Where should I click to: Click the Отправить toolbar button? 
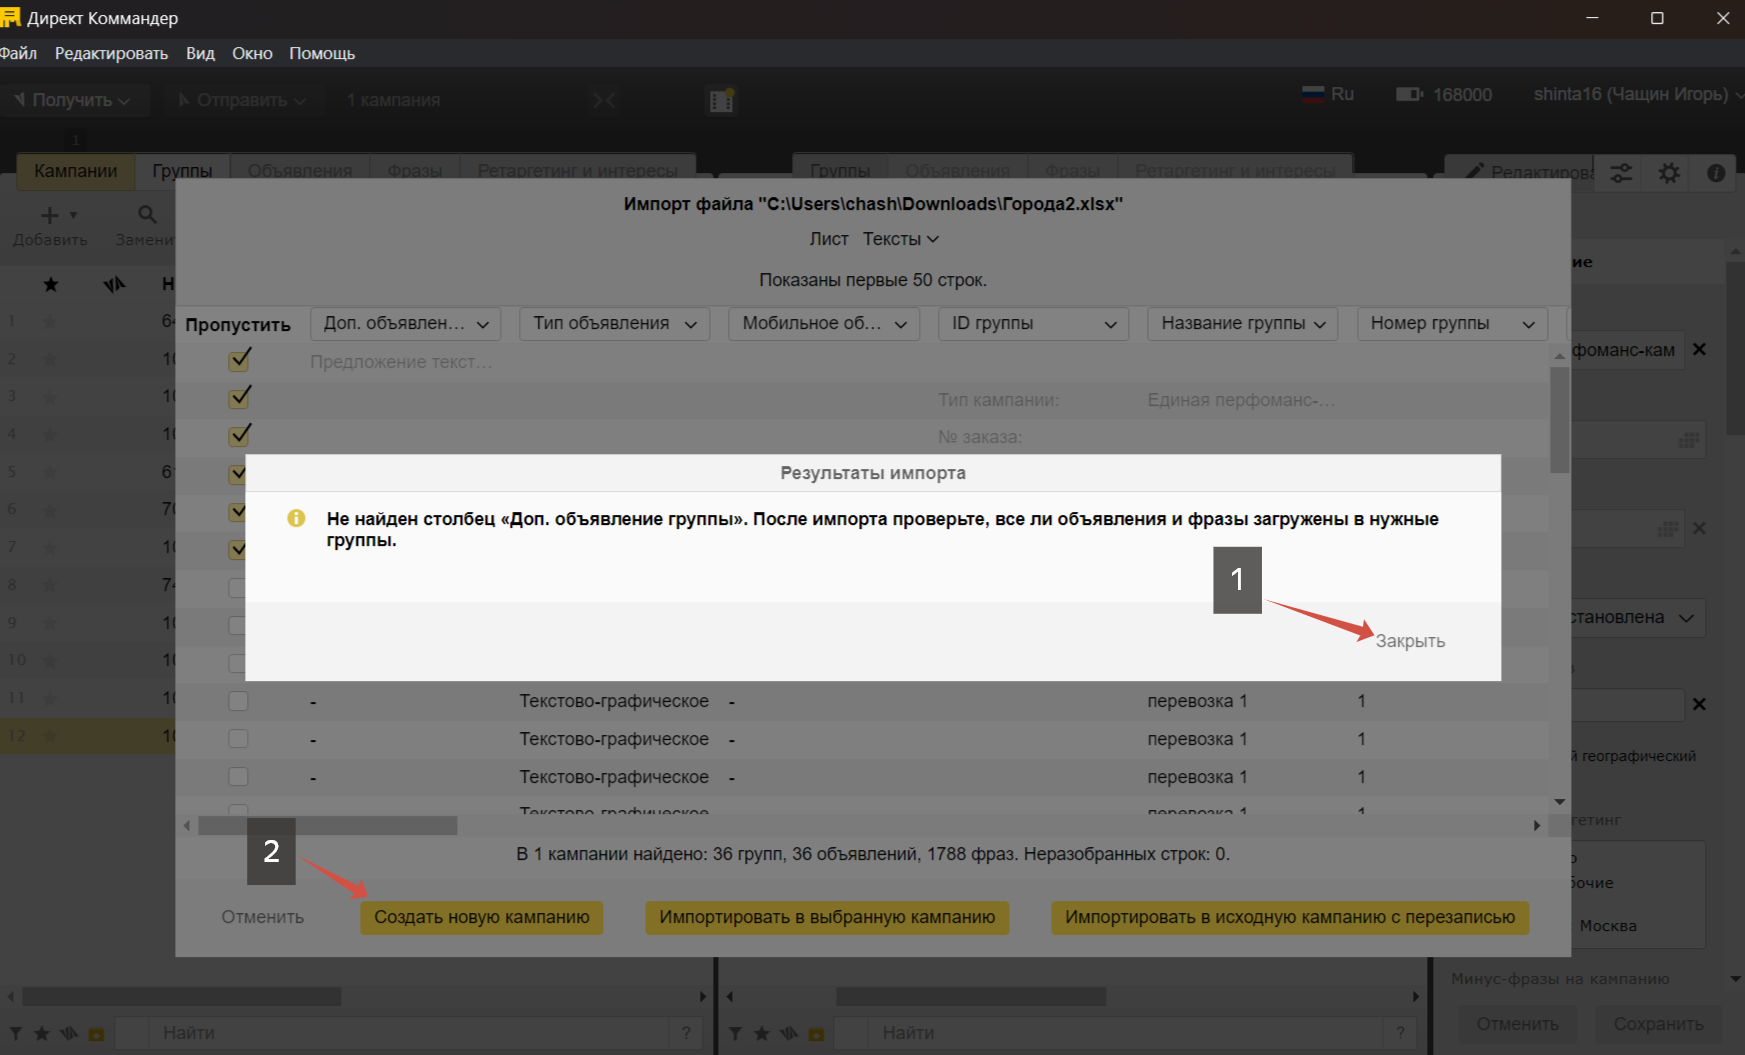pyautogui.click(x=242, y=100)
